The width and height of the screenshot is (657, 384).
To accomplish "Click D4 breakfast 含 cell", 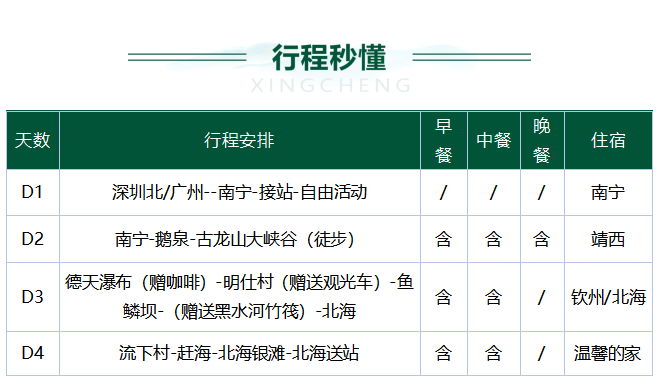I will pyautogui.click(x=444, y=353).
